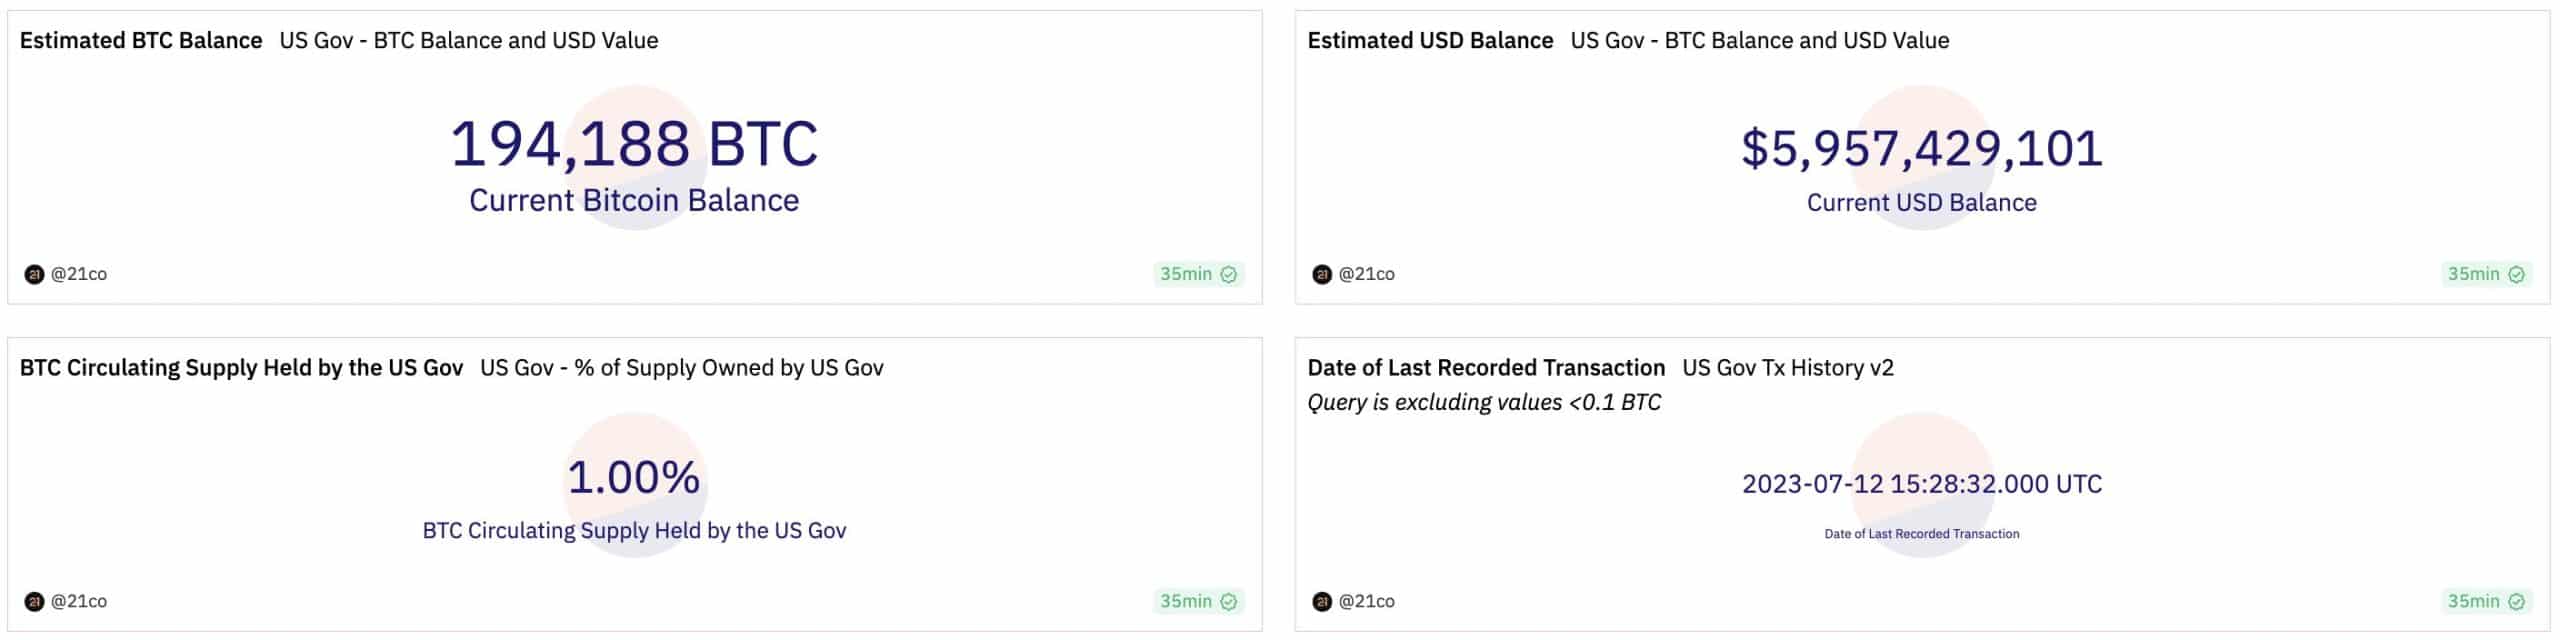Click the green checkmark in the Last Transaction panel
The height and width of the screenshot is (640, 2560).
click(x=2517, y=601)
